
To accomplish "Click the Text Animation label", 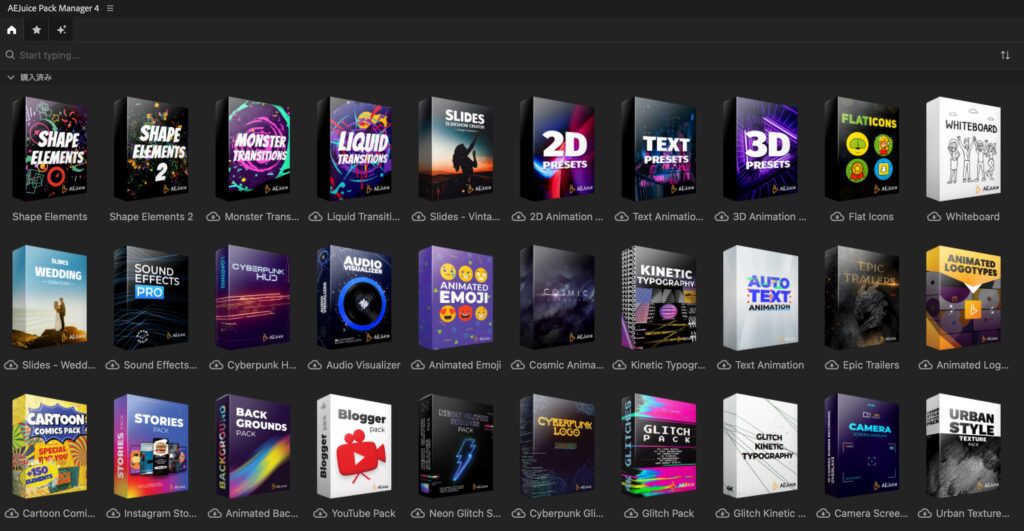I will tap(769, 366).
